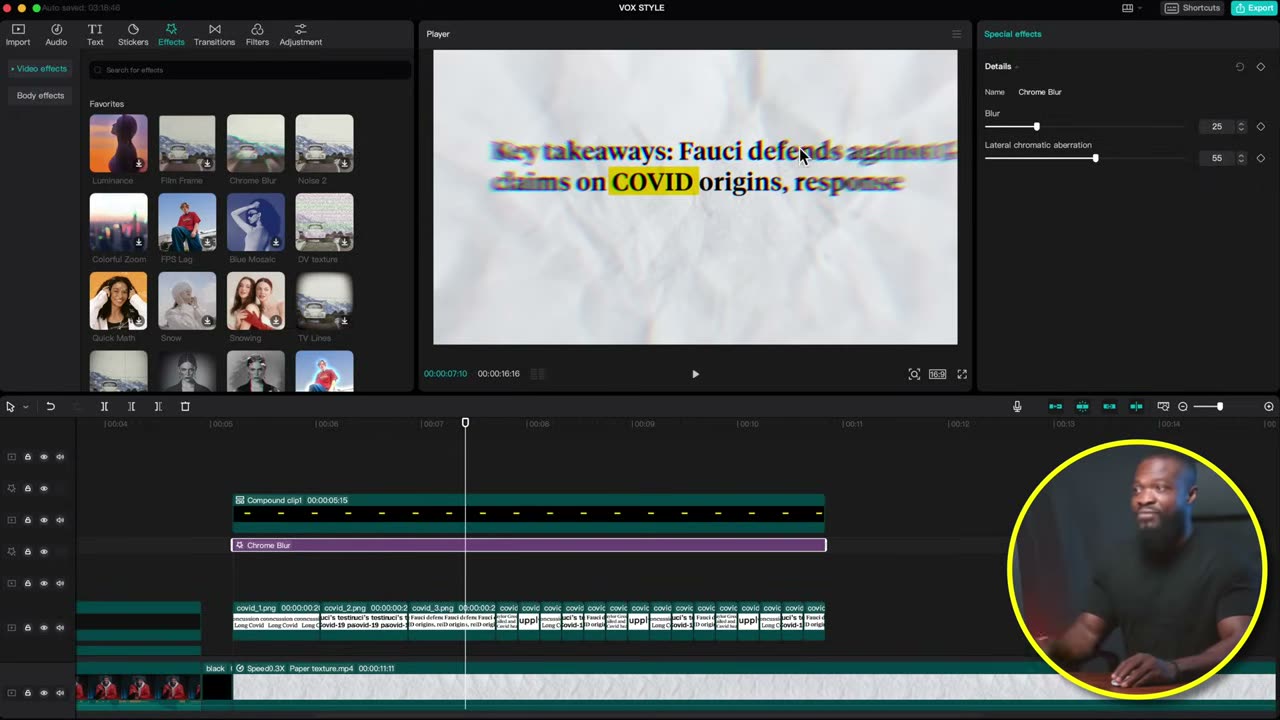Add keyframe diamond for Lateral chromatic aberration
The width and height of the screenshot is (1280, 720).
pyautogui.click(x=1261, y=158)
